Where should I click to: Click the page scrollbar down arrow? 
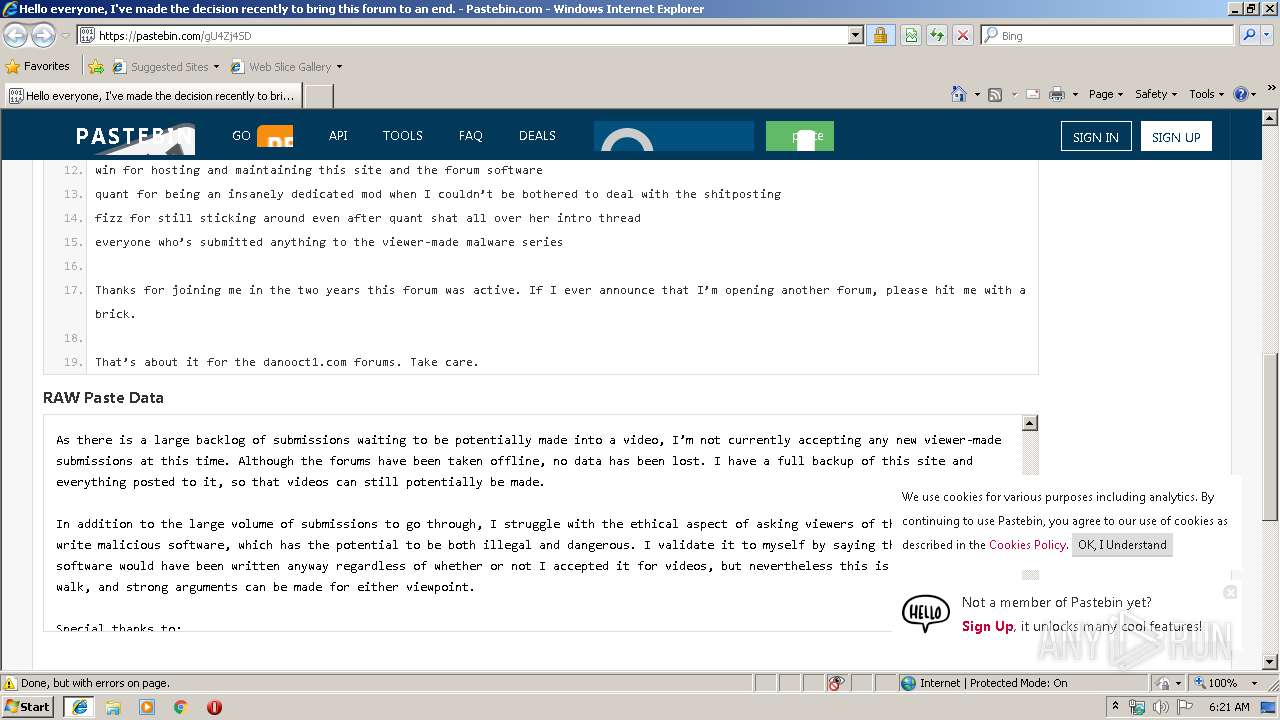click(1270, 662)
